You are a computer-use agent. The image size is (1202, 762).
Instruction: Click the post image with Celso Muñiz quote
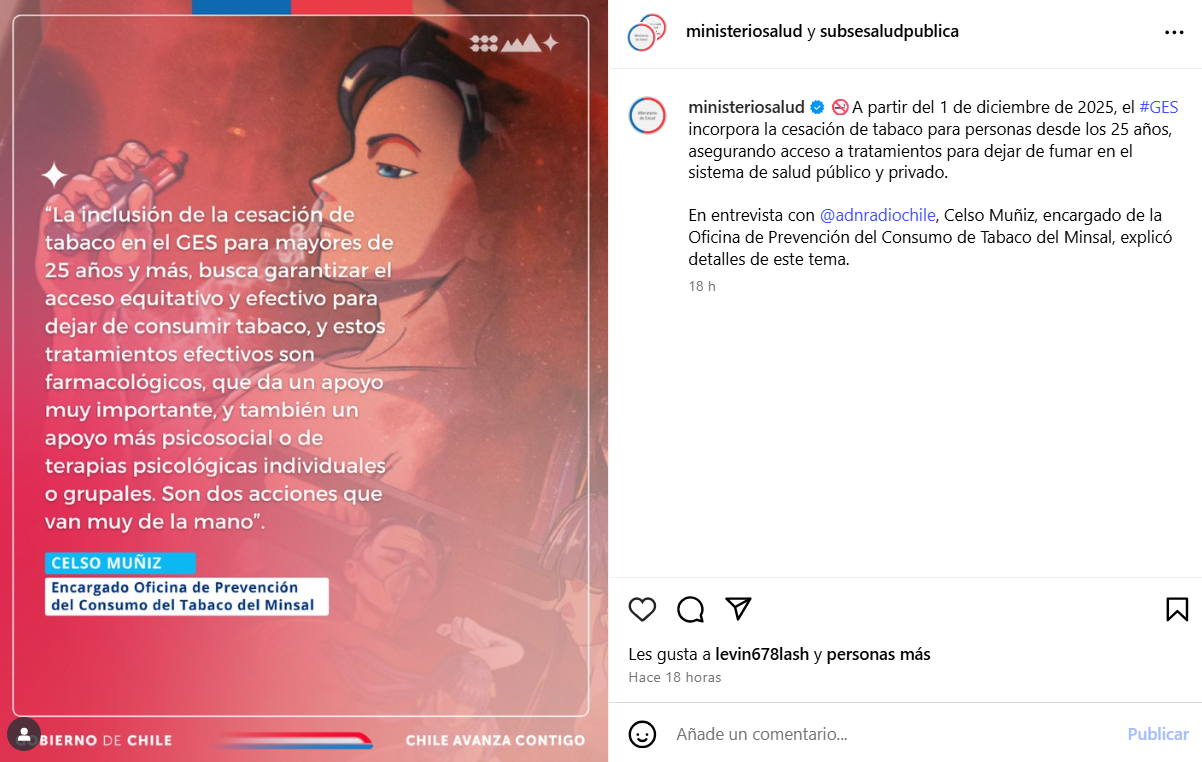[x=304, y=381]
